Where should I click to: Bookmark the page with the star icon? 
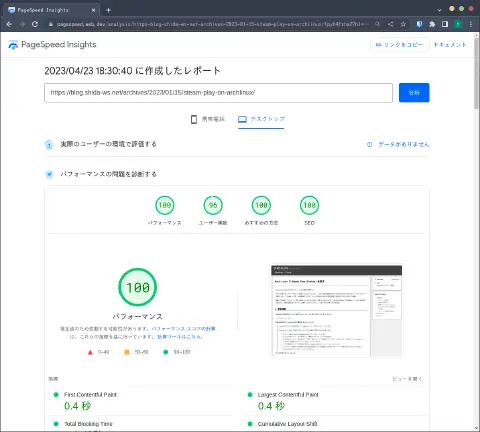pos(403,24)
